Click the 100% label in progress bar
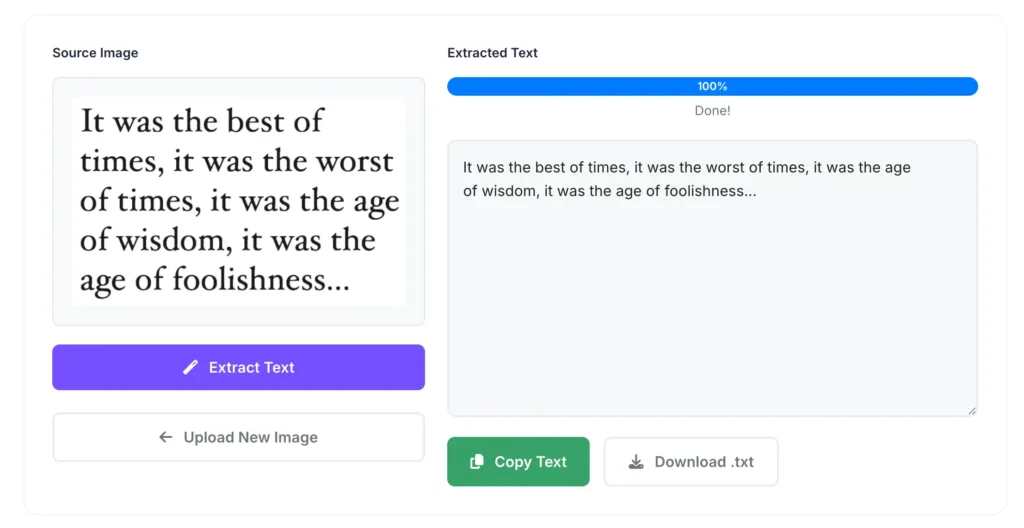The height and width of the screenshot is (528, 1024). (712, 87)
